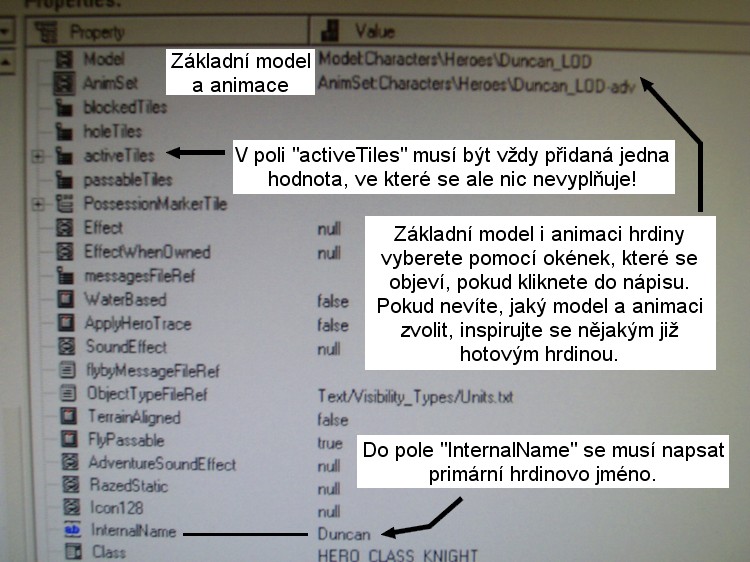Click the EffectWhenOwned reference icon
Screen dimensions: 750x562
(65, 251)
